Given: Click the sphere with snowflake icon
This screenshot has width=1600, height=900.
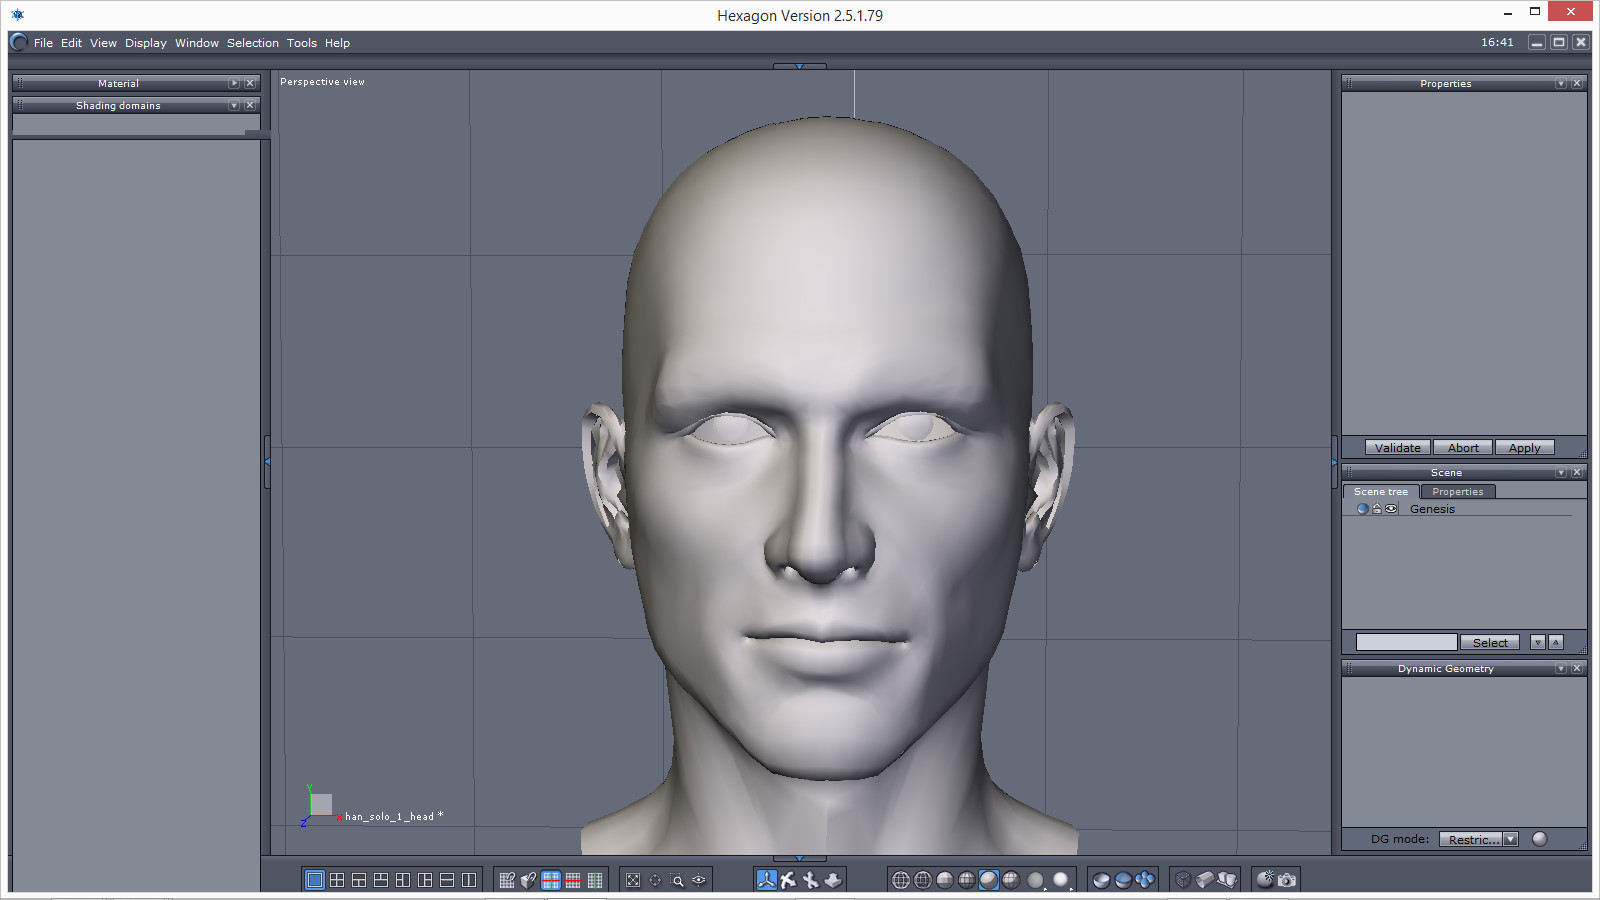Looking at the screenshot, I should (x=1265, y=880).
